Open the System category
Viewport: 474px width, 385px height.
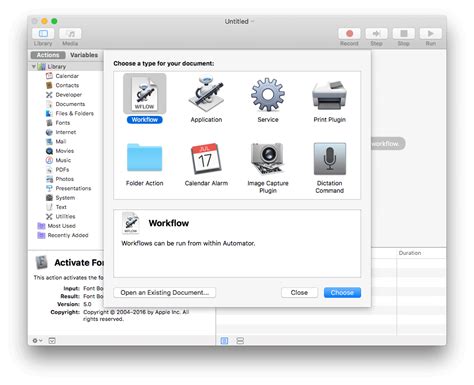[65, 198]
